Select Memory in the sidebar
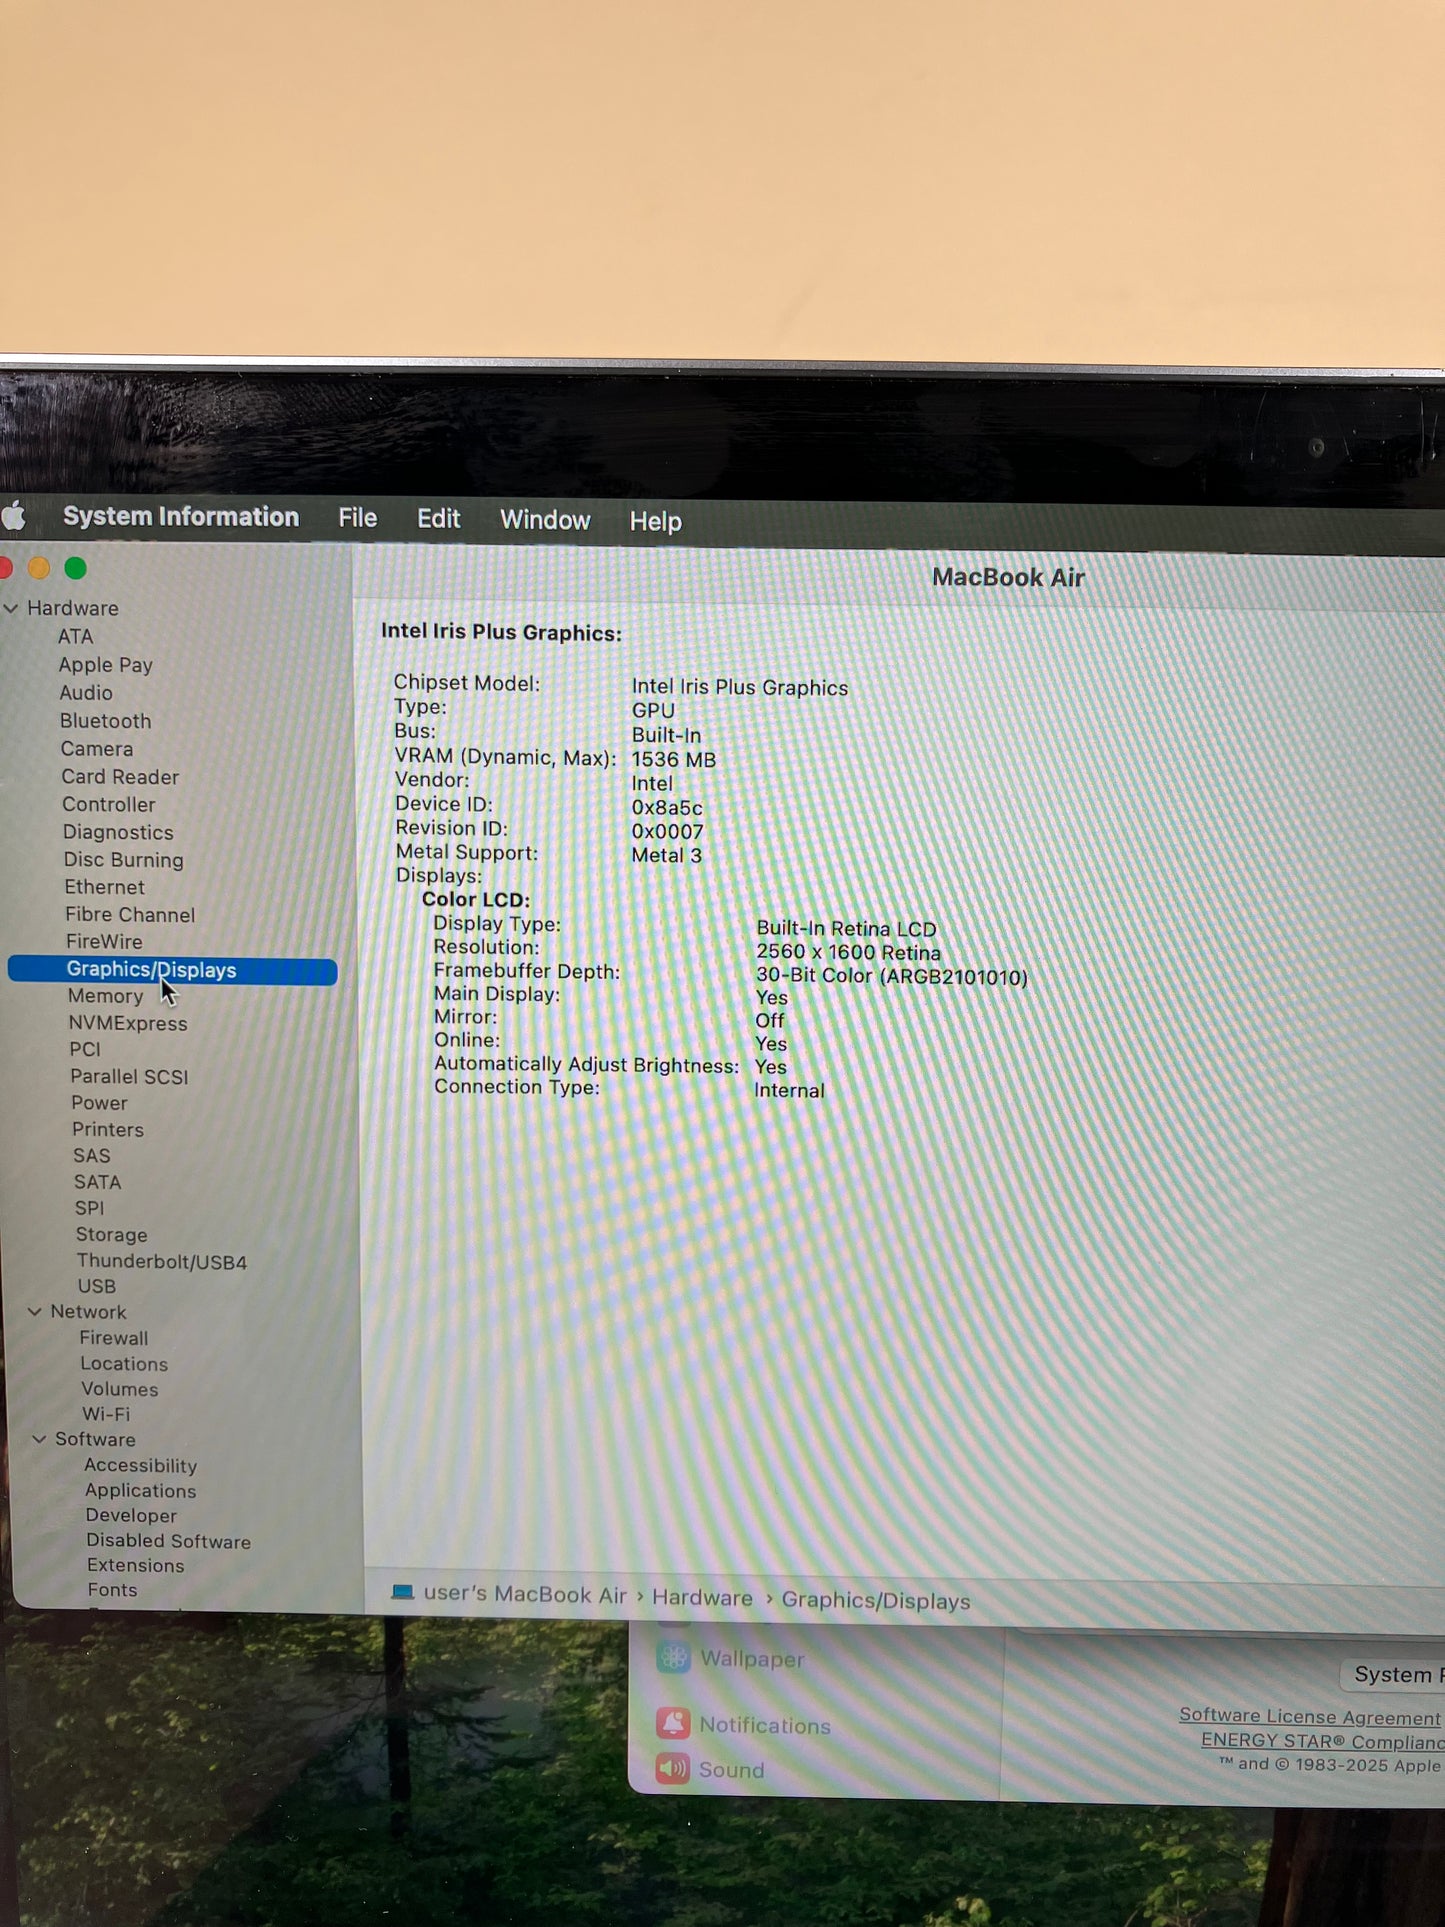 (x=106, y=996)
